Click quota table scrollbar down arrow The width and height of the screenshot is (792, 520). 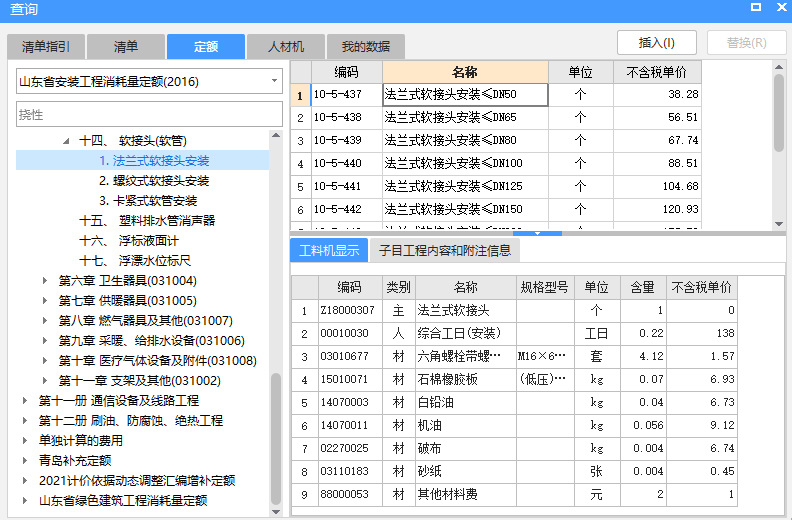[x=779, y=224]
